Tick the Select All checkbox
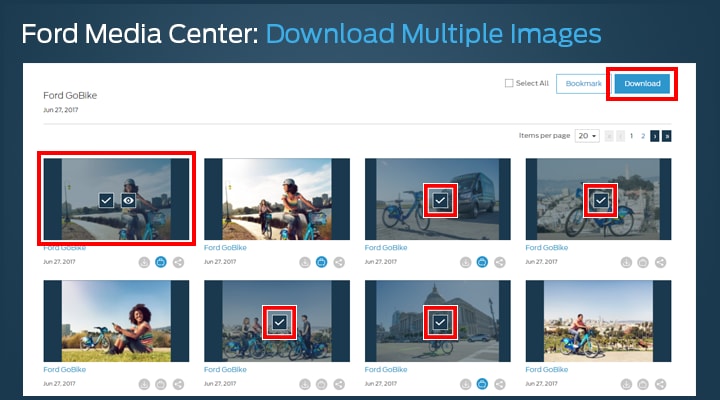The height and width of the screenshot is (400, 720). [x=509, y=83]
